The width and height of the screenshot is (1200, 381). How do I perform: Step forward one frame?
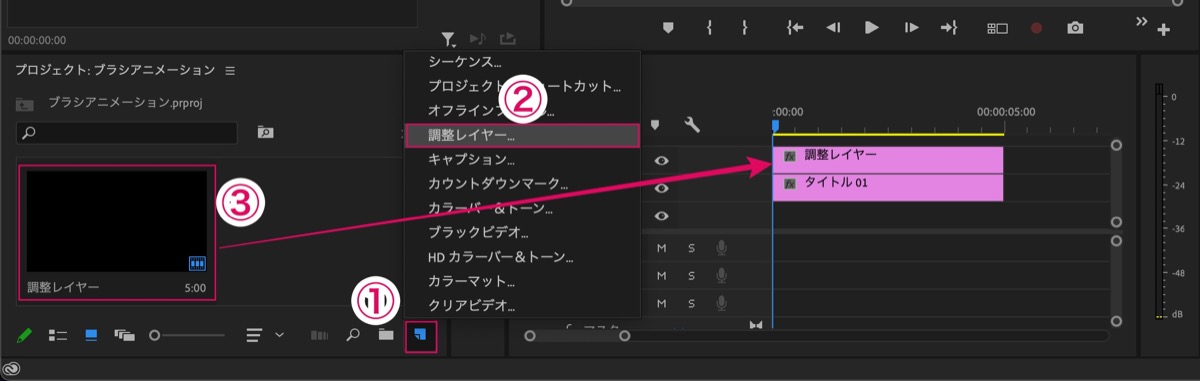[x=911, y=28]
